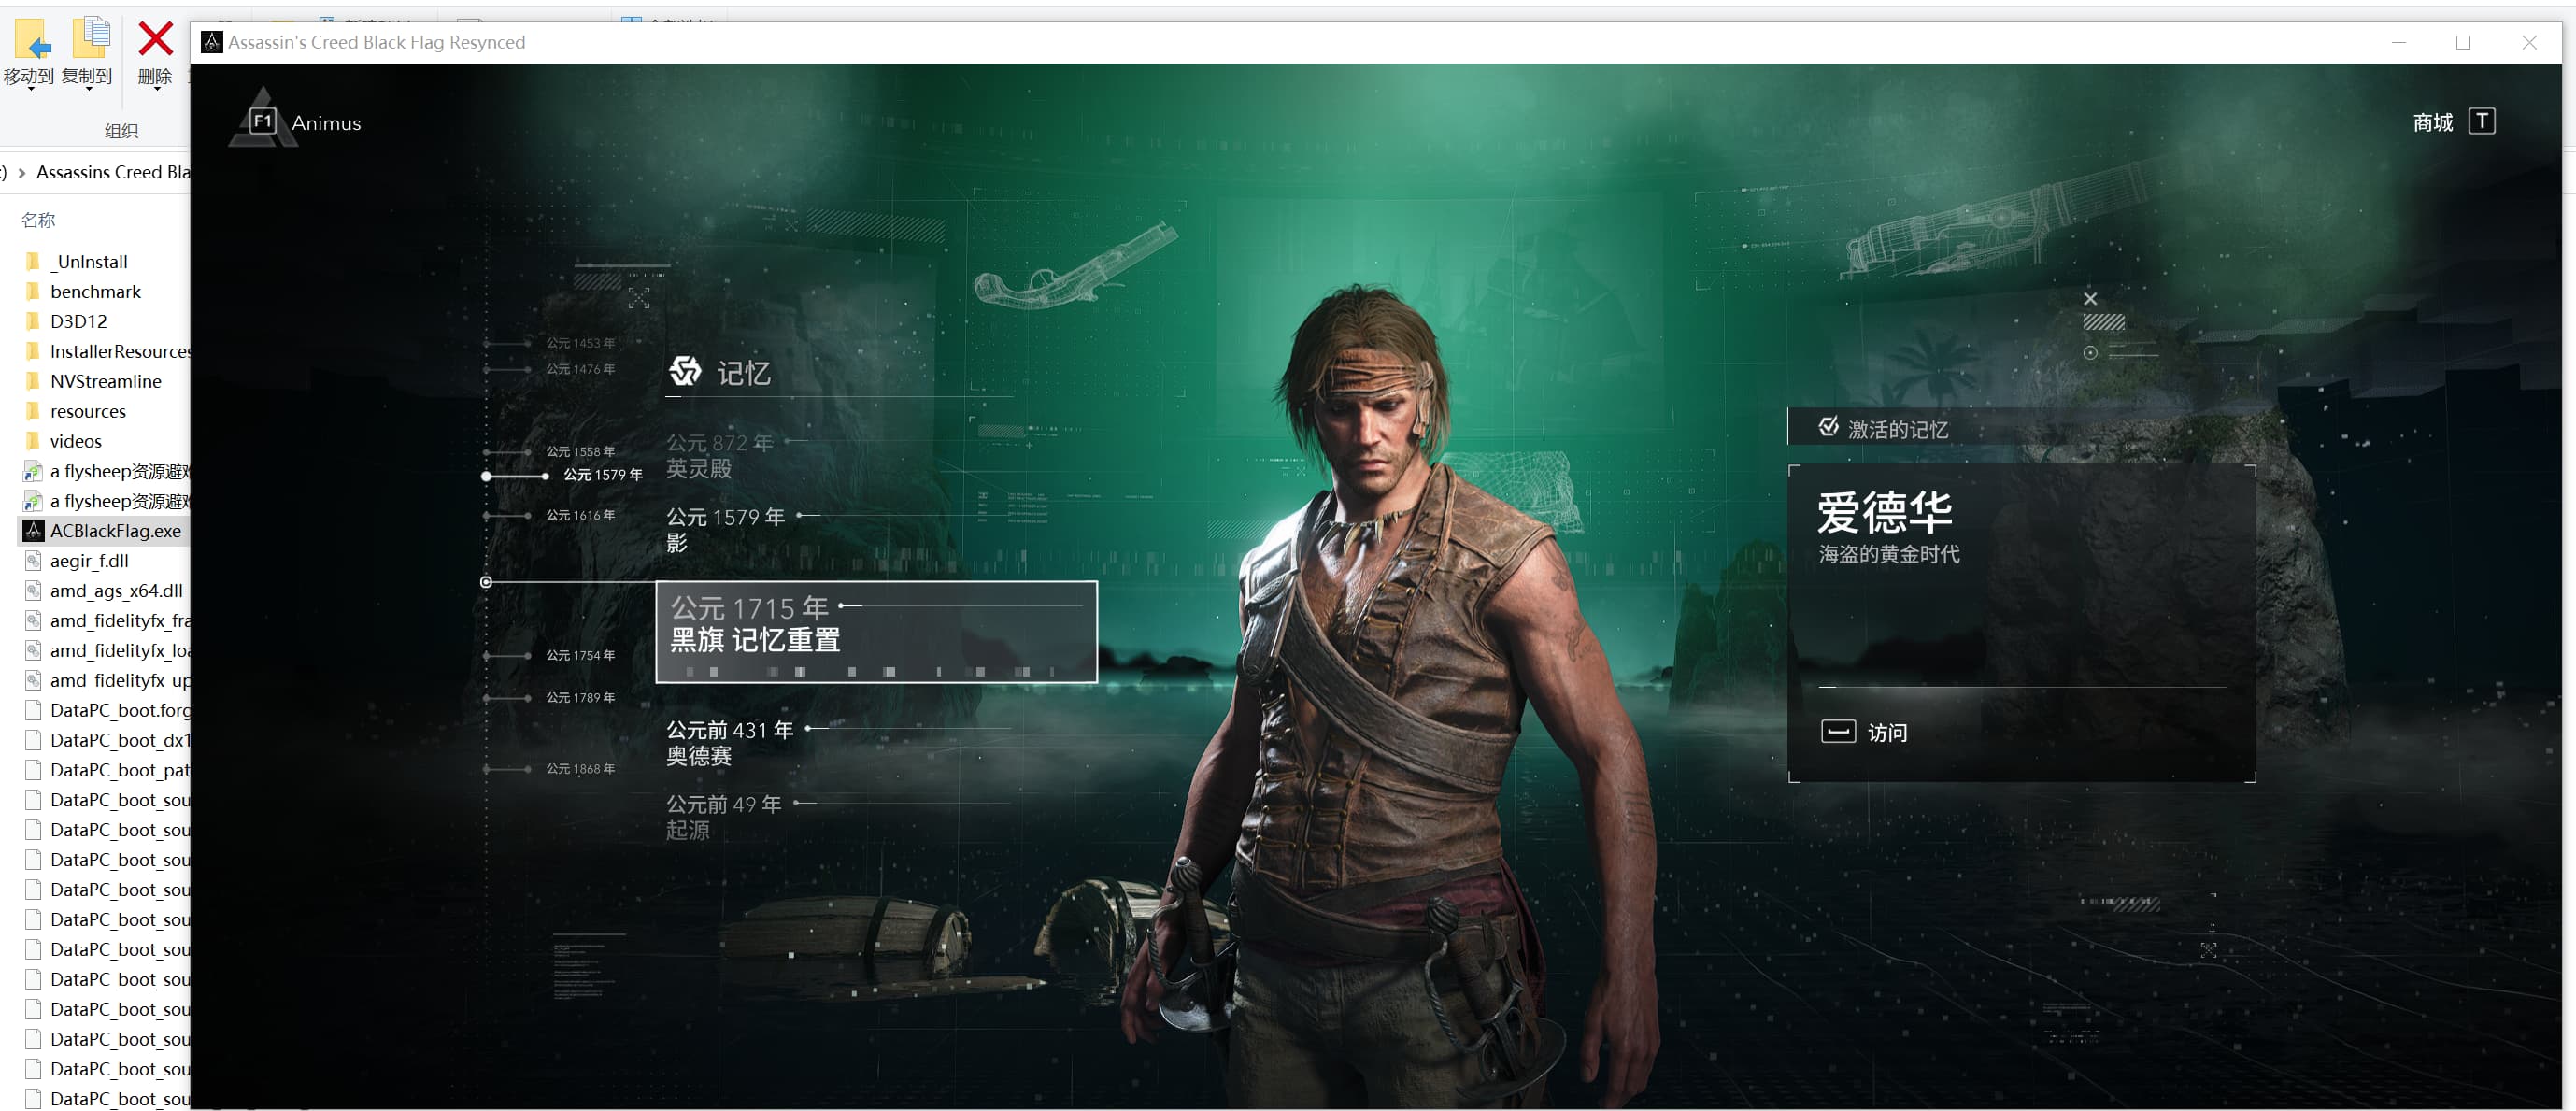2576x1111 pixels.
Task: Select highlighted timeline marker 公元 1579 年
Action: [603, 475]
